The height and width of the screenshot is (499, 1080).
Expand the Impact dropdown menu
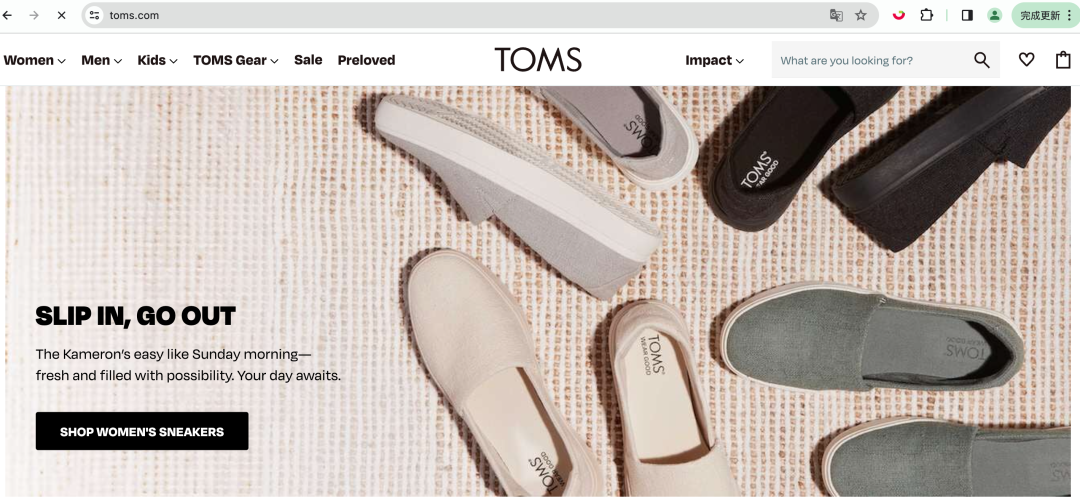tap(714, 61)
